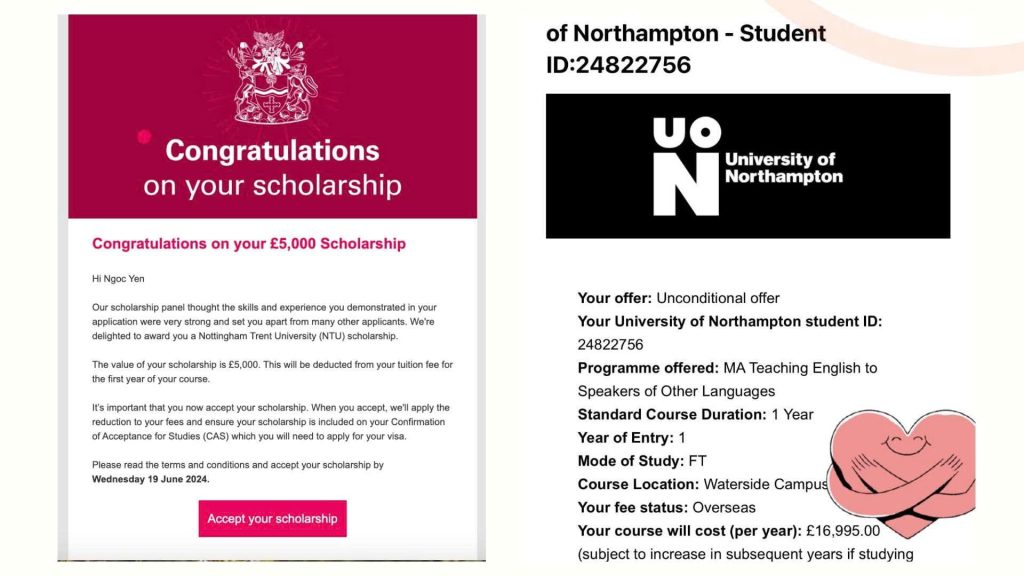1024x576 pixels.
Task: Select the Waterside Campus course location
Action: point(766,484)
